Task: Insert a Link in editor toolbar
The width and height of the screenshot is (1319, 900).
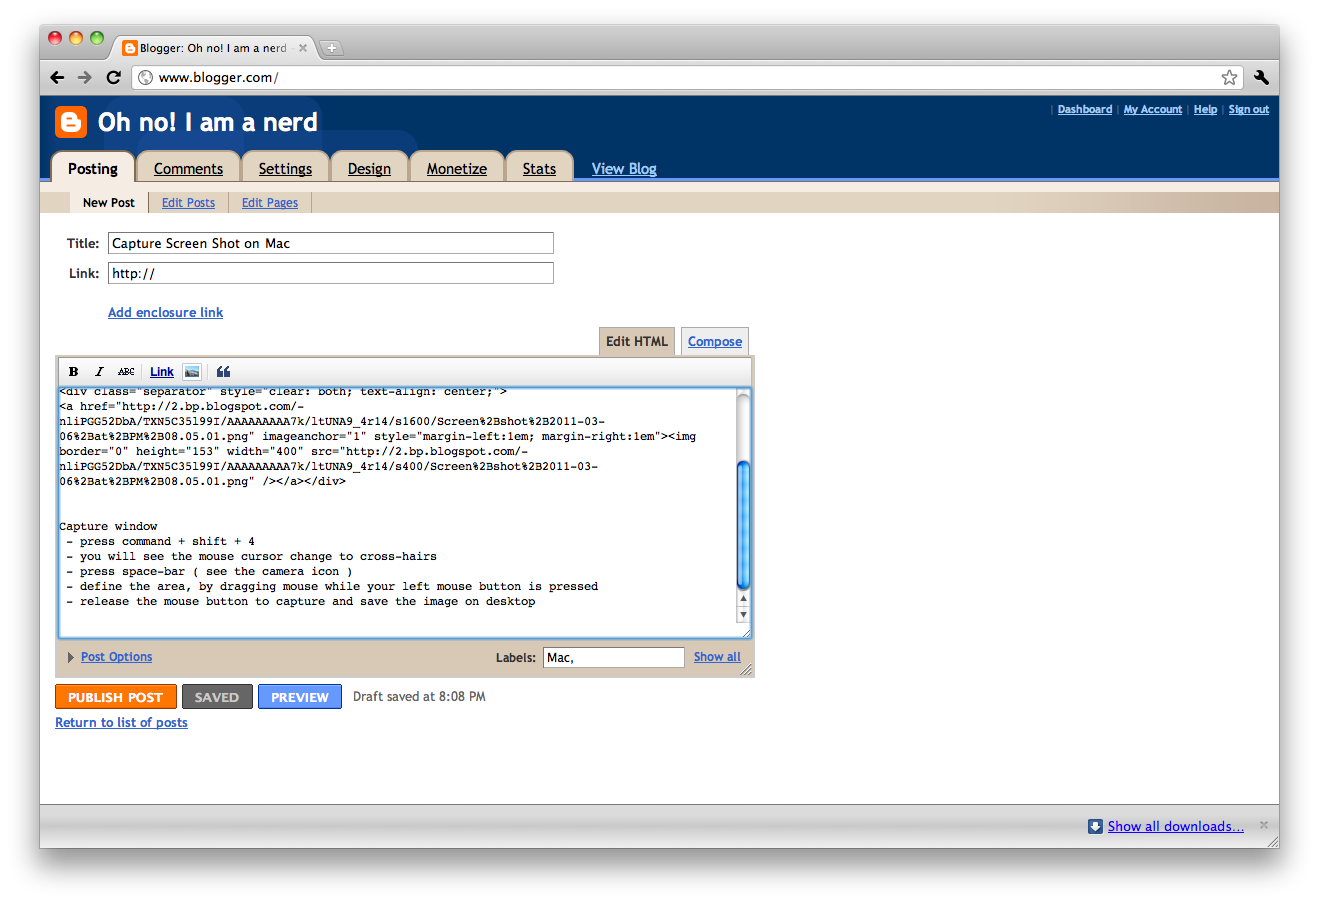Action: coord(162,371)
